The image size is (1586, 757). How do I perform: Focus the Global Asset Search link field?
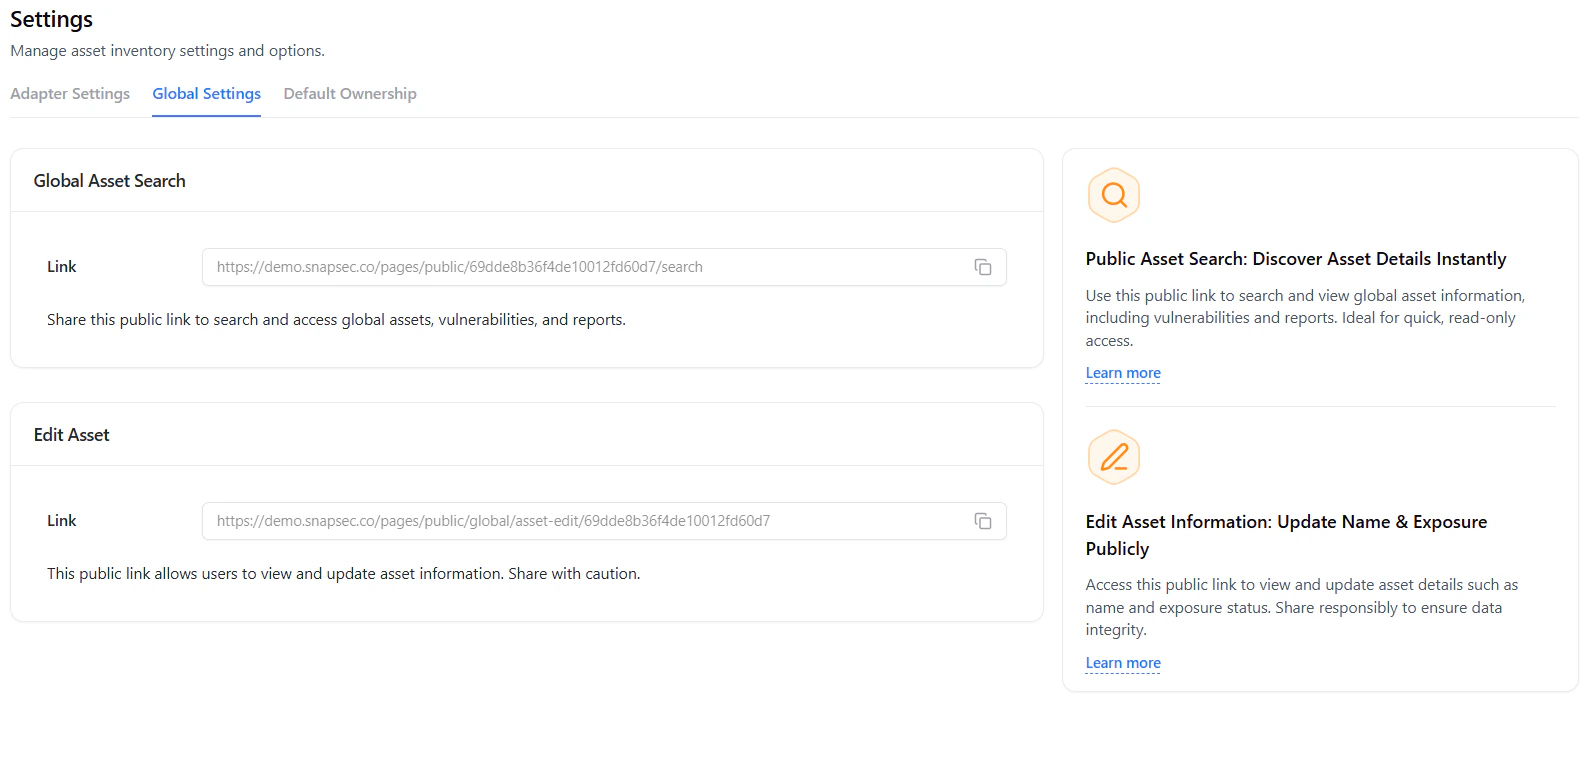click(580, 267)
